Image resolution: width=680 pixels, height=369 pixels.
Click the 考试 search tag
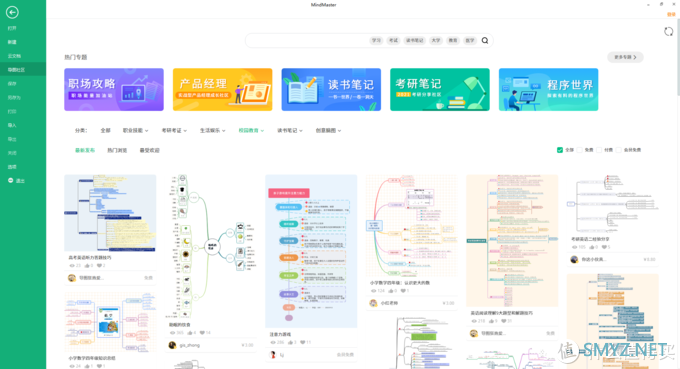pos(393,40)
